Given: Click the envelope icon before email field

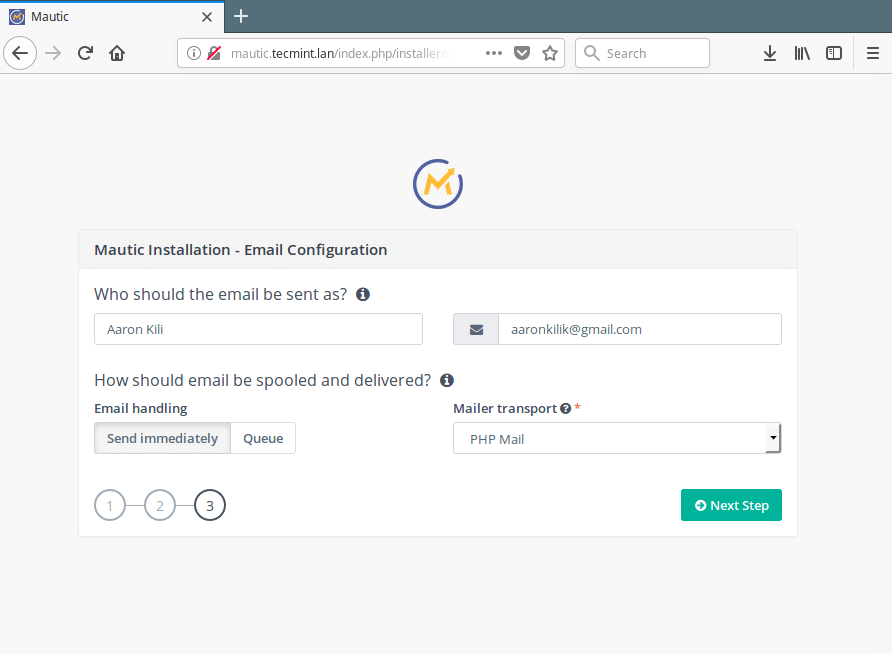Looking at the screenshot, I should point(476,329).
